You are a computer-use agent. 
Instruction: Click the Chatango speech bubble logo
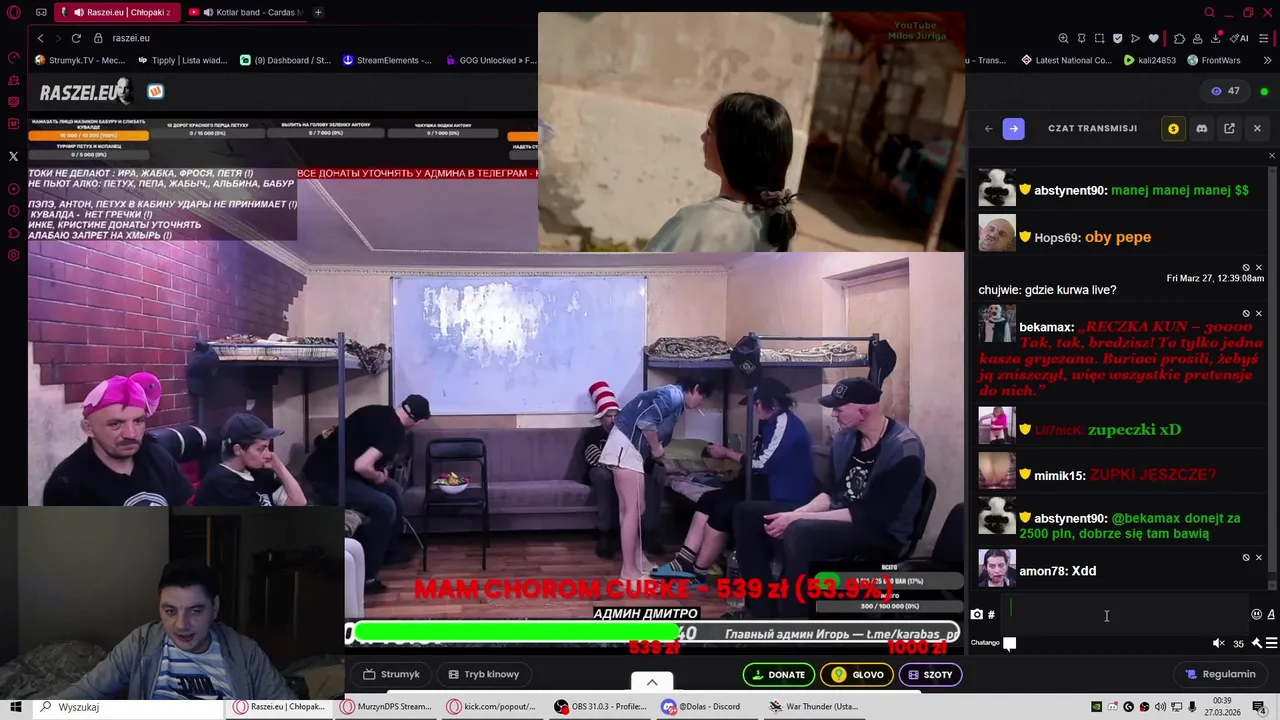[1010, 643]
